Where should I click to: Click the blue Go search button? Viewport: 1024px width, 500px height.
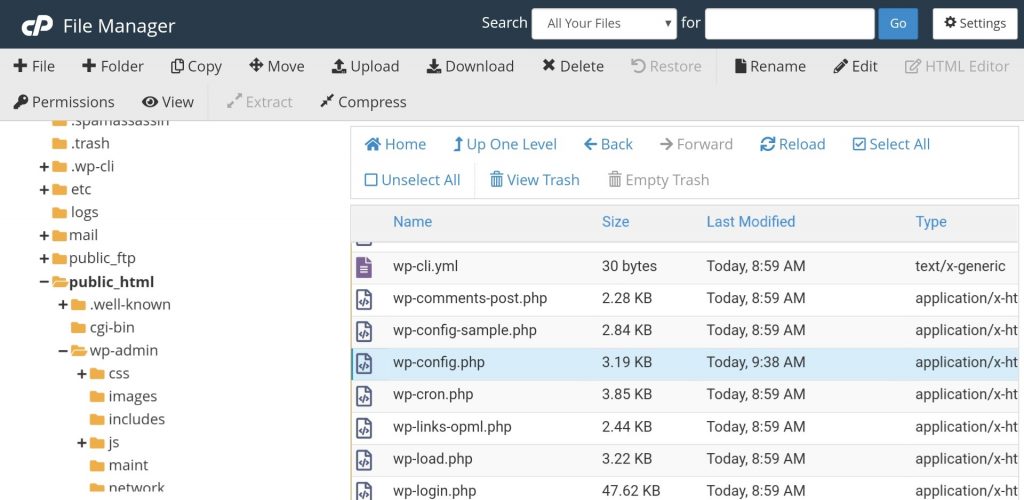click(898, 23)
